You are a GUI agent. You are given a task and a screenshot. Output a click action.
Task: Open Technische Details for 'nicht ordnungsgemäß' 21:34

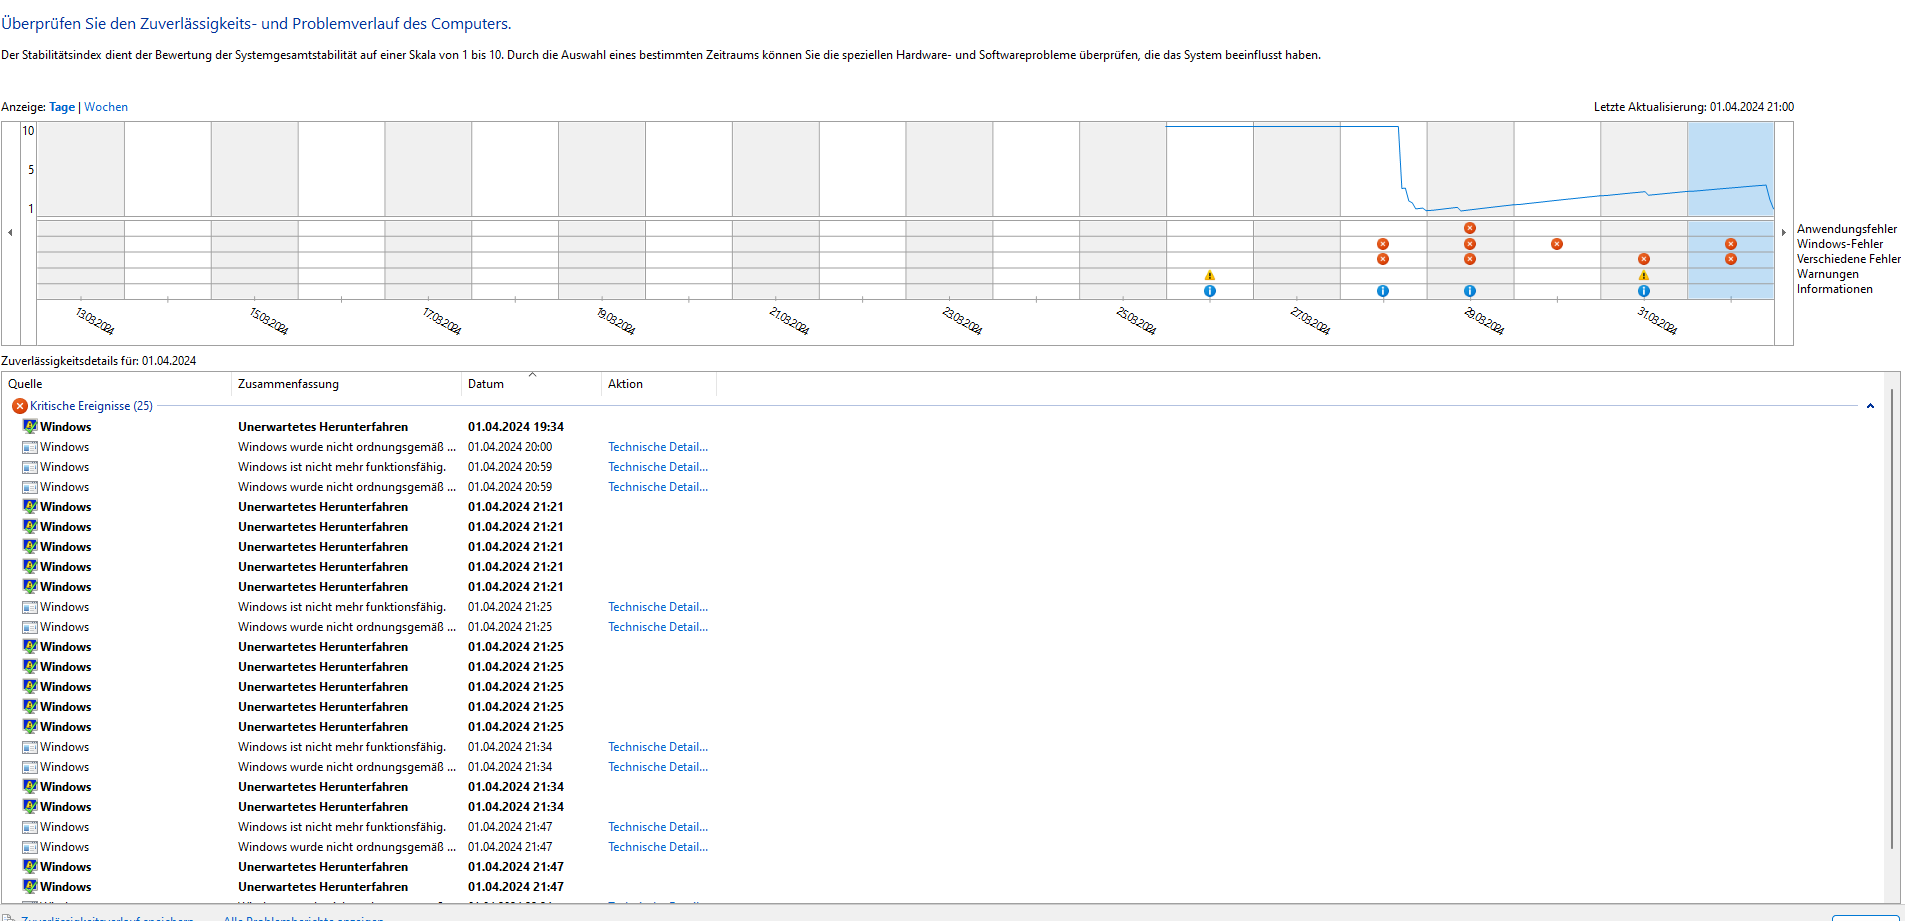(x=658, y=767)
